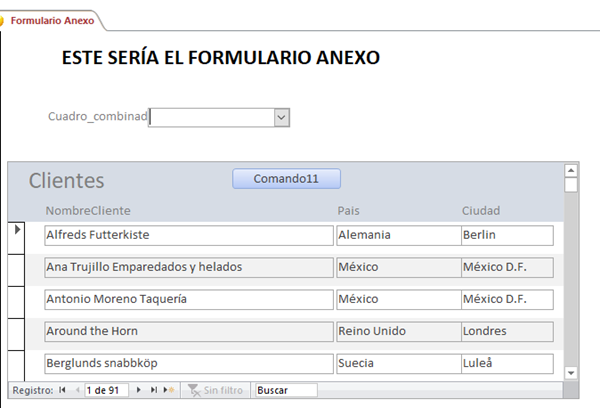Screen dimensions: 600x408
Task: Click the Sin filtro filter icon
Action: pos(194,390)
